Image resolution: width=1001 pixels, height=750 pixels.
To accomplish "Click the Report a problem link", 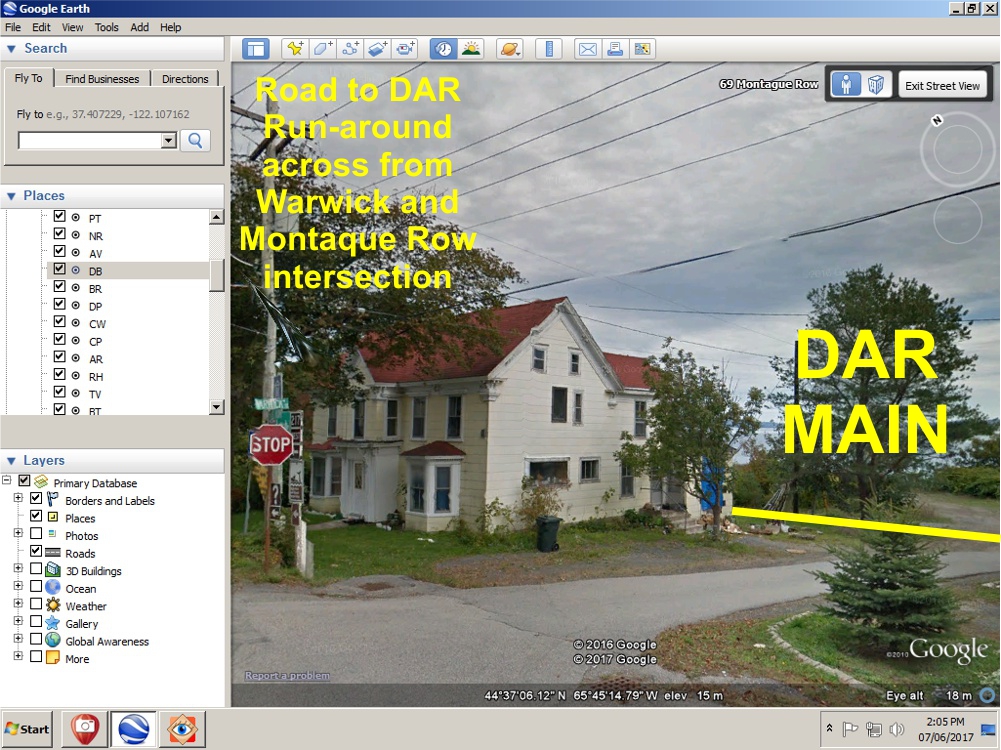I will pyautogui.click(x=288, y=676).
